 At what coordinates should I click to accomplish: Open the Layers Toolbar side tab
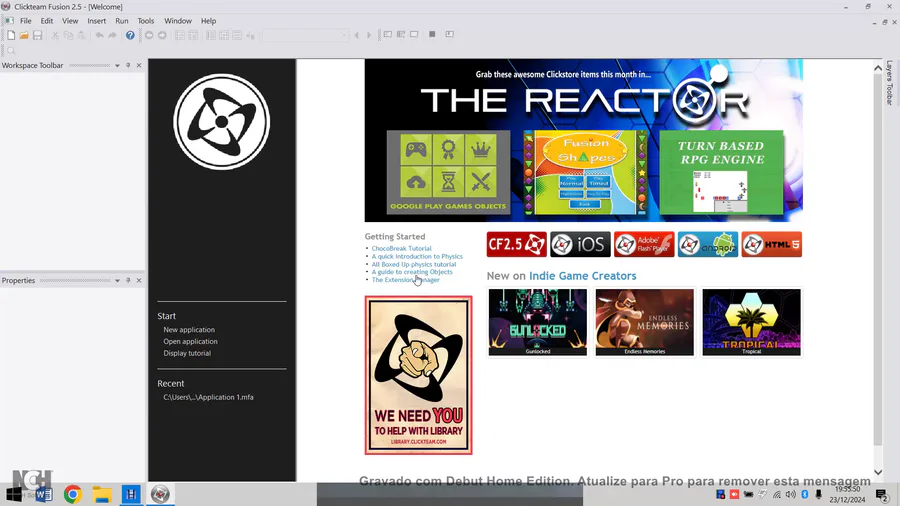[x=890, y=83]
